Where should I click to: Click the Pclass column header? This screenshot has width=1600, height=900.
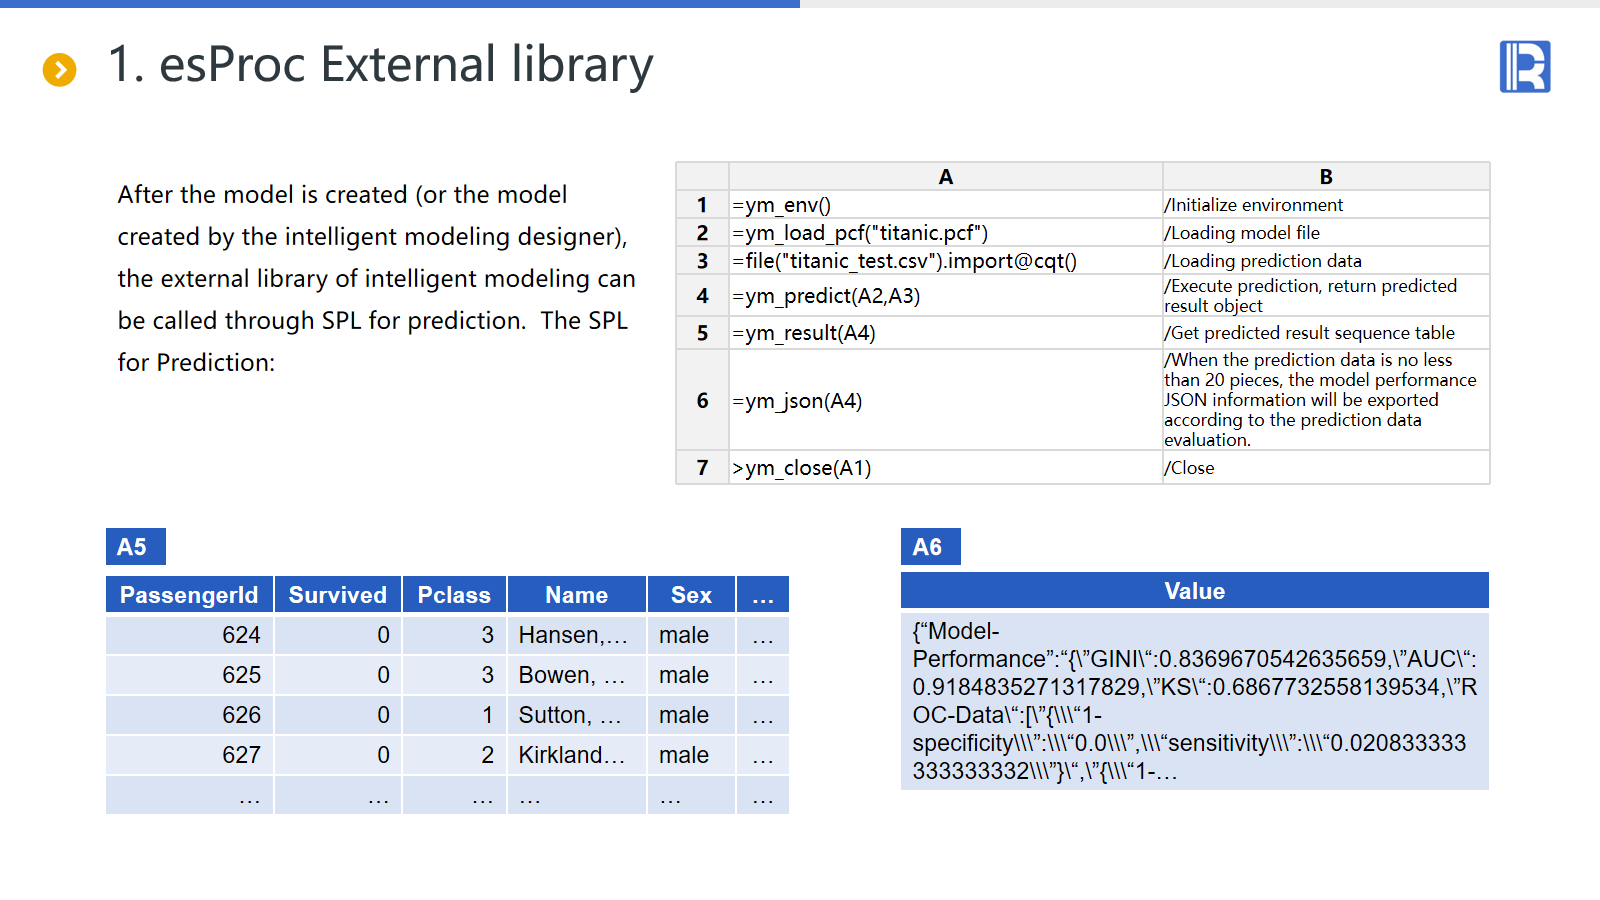[454, 595]
